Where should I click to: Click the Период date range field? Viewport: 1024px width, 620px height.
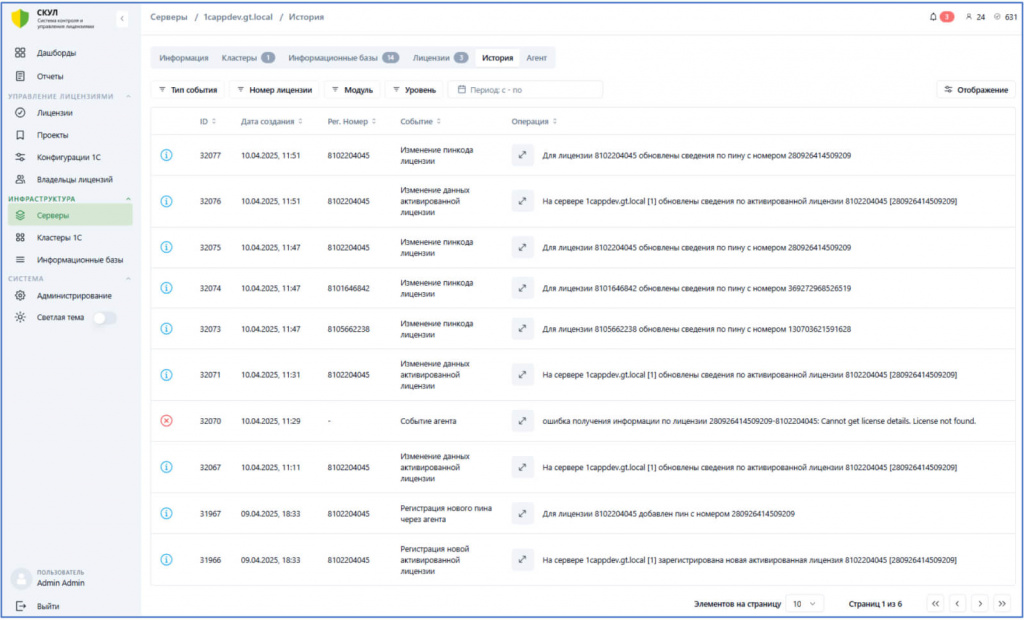point(525,90)
